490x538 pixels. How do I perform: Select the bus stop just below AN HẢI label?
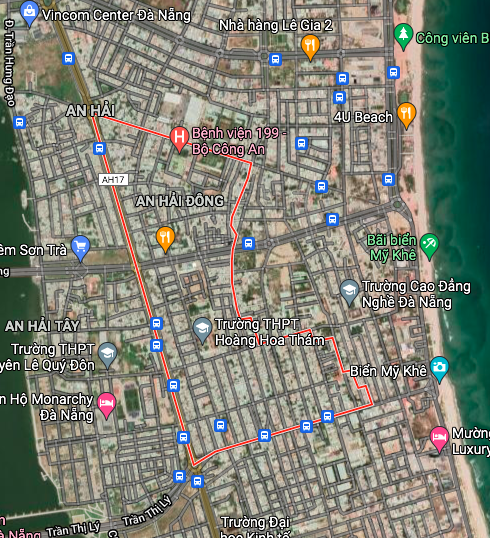pyautogui.click(x=100, y=149)
